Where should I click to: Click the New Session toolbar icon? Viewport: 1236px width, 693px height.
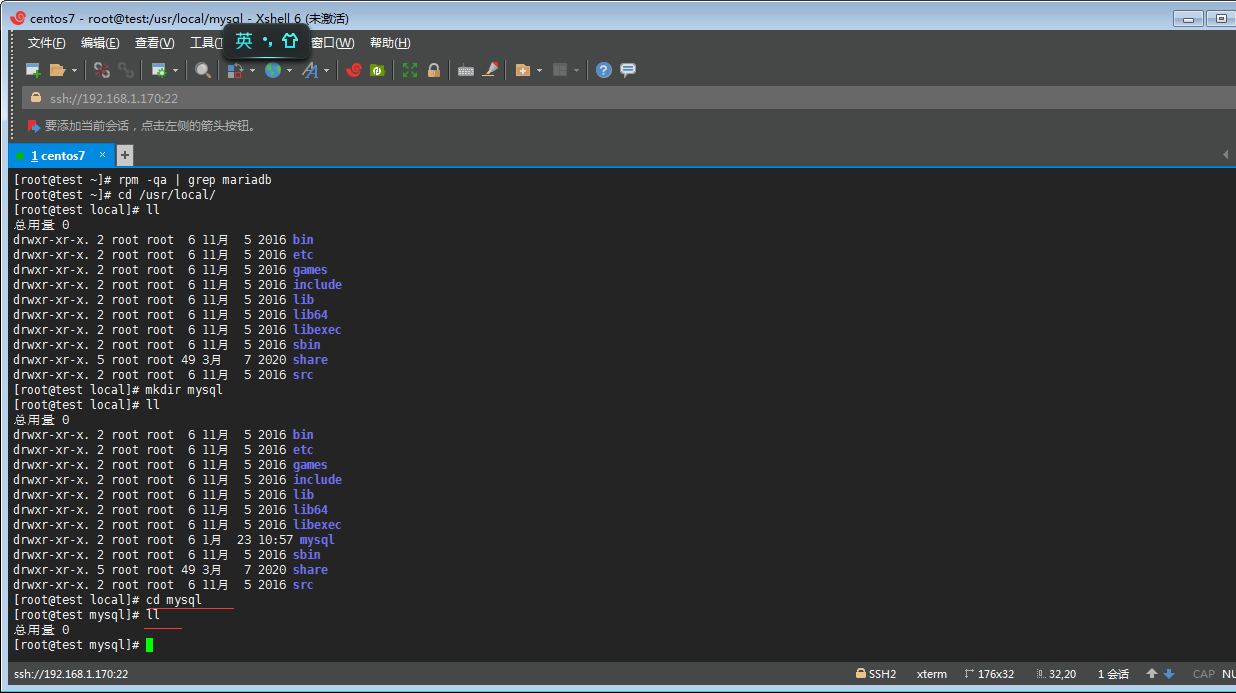[x=33, y=70]
